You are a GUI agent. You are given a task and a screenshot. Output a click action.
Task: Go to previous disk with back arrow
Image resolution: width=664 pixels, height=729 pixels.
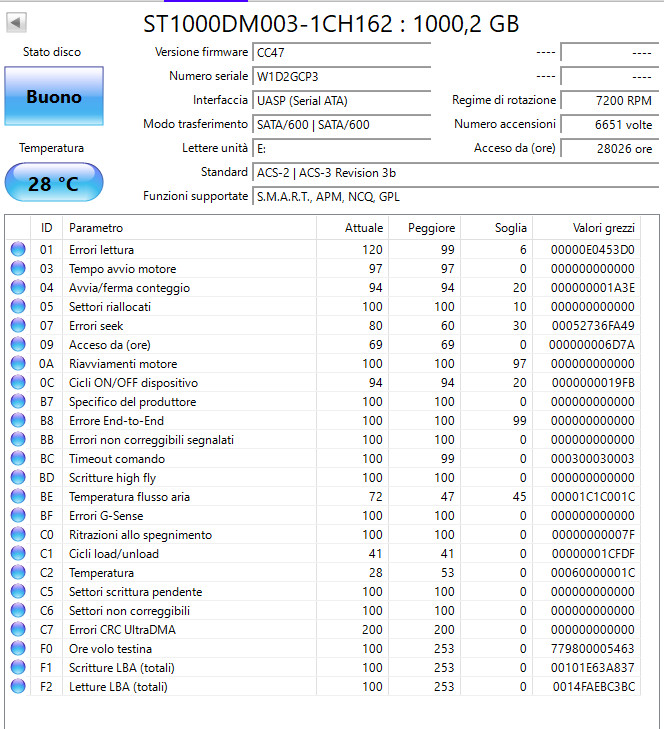[x=16, y=22]
